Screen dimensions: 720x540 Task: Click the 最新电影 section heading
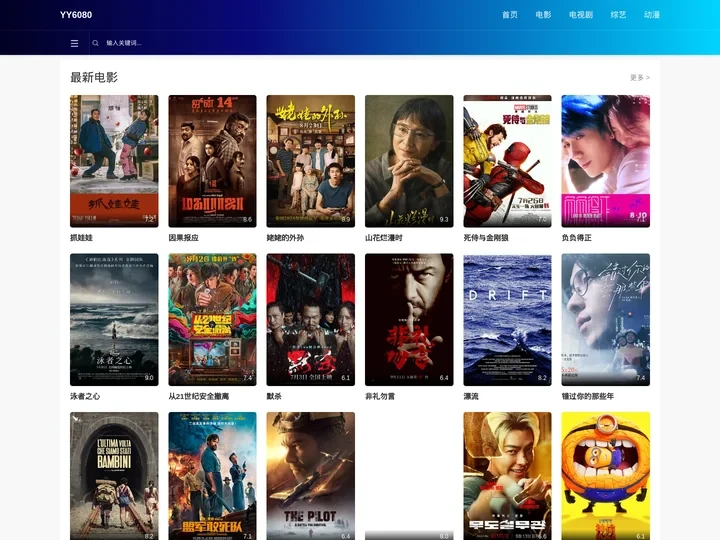click(x=94, y=77)
